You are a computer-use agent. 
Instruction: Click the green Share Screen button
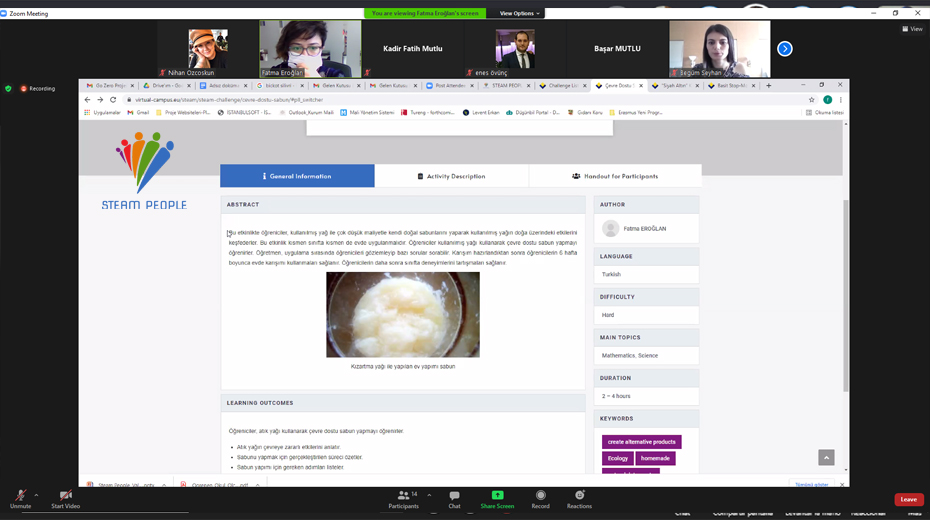click(x=497, y=499)
